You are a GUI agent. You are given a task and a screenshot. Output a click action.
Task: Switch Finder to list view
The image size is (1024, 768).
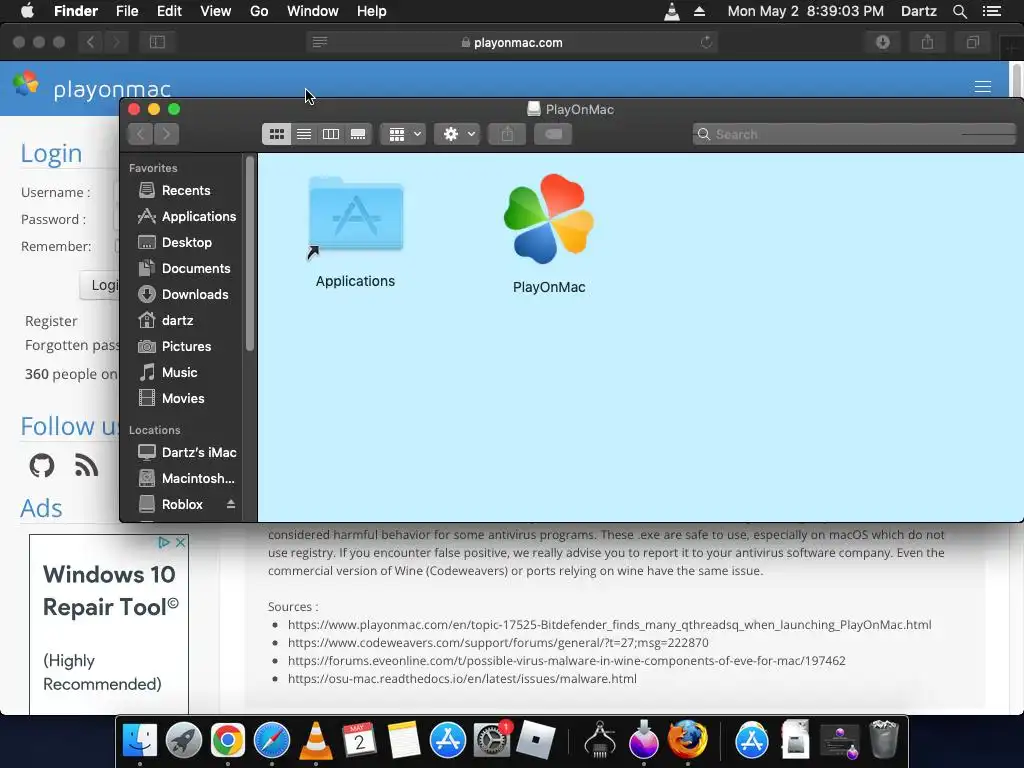tap(304, 134)
